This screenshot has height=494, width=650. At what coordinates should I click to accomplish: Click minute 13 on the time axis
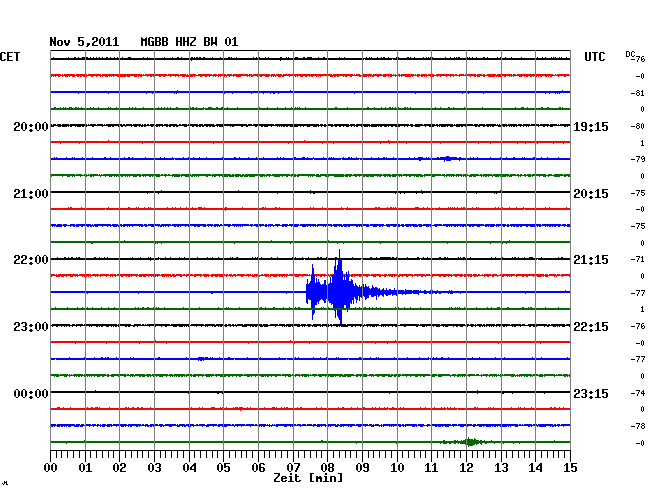pyautogui.click(x=501, y=467)
